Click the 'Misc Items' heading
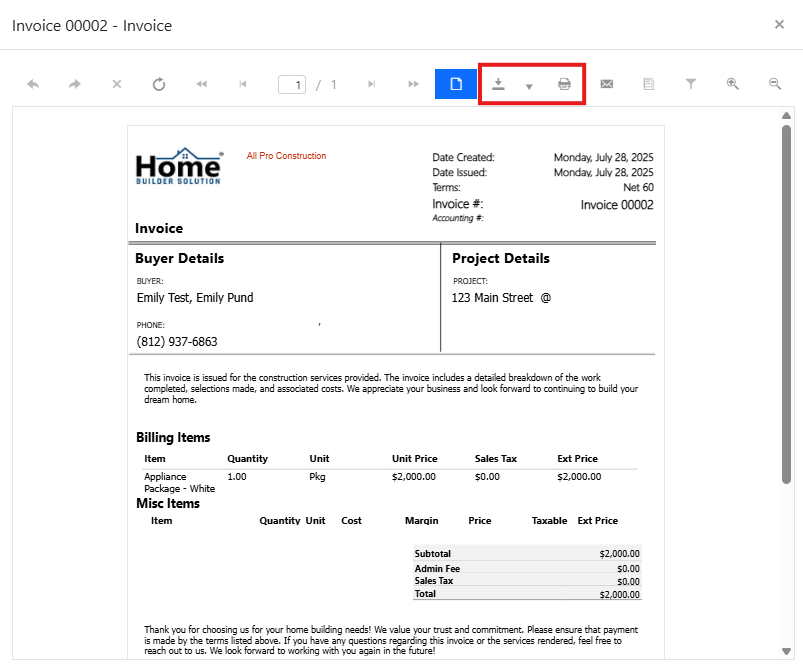Viewport: 803px width, 672px height. pyautogui.click(x=167, y=503)
